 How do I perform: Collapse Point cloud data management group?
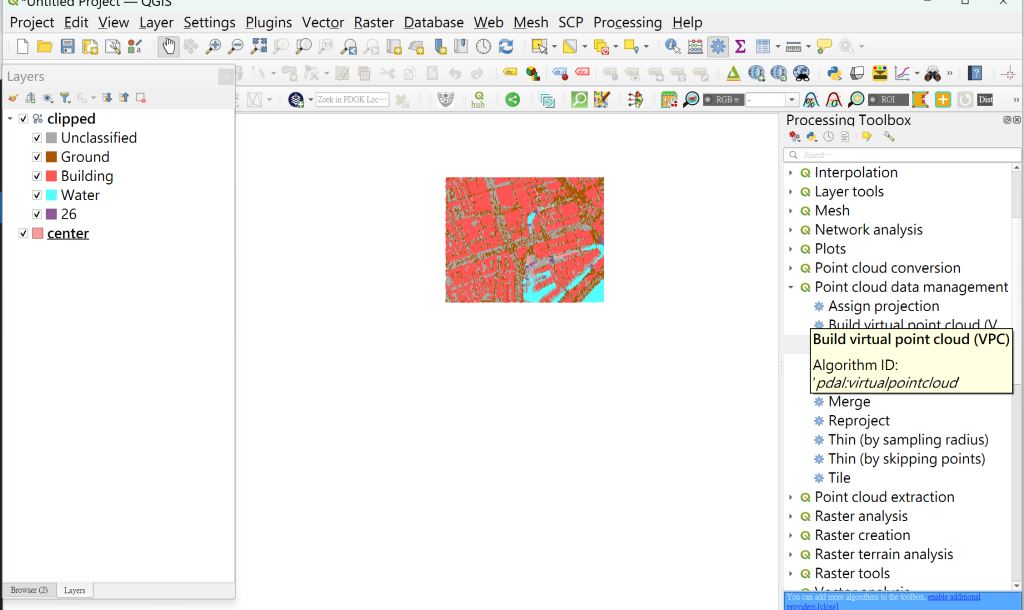pos(791,287)
